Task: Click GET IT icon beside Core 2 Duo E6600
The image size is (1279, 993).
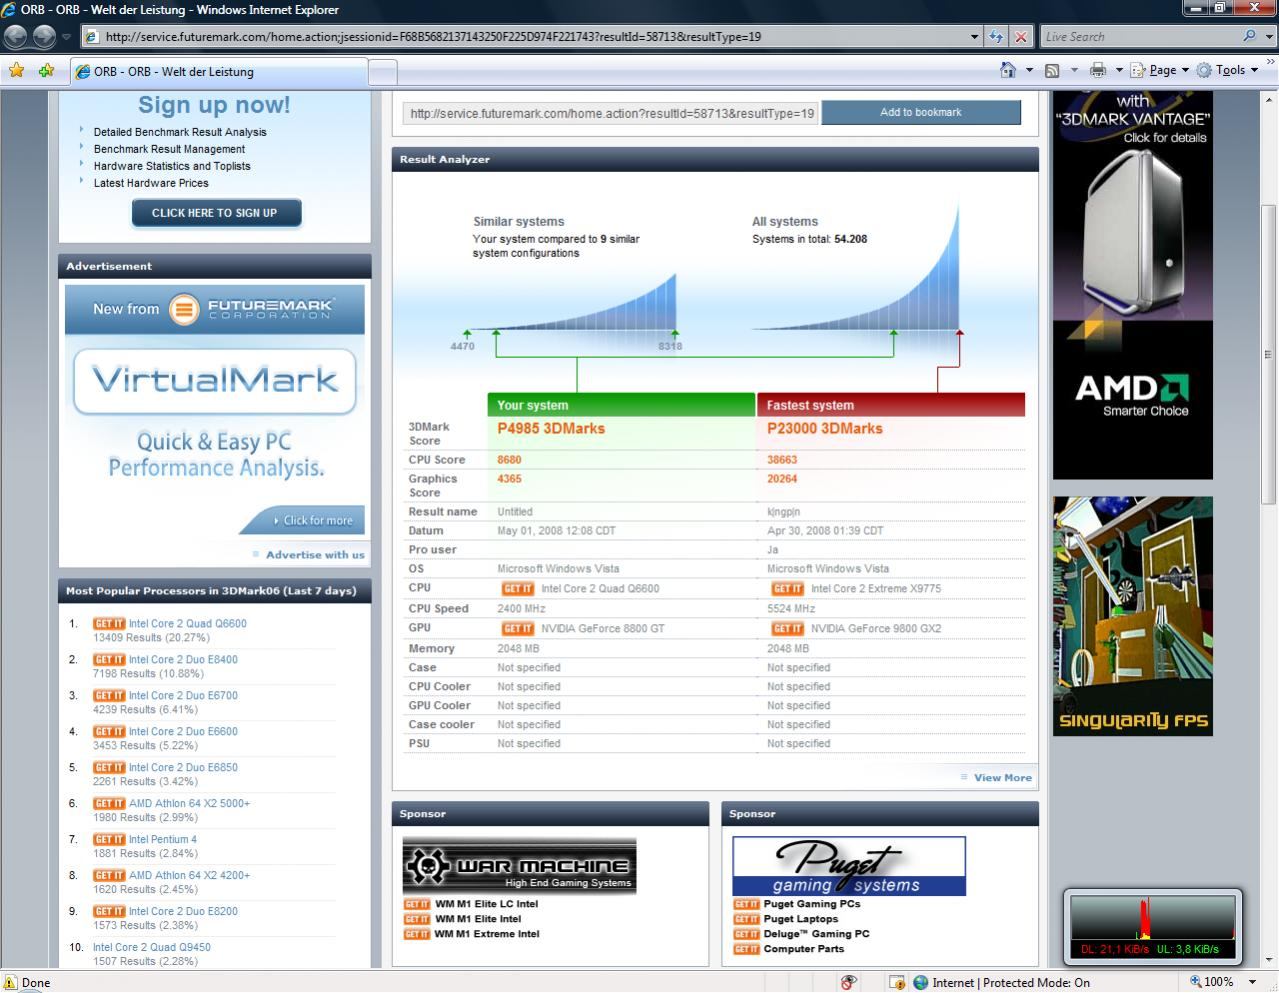Action: [109, 732]
